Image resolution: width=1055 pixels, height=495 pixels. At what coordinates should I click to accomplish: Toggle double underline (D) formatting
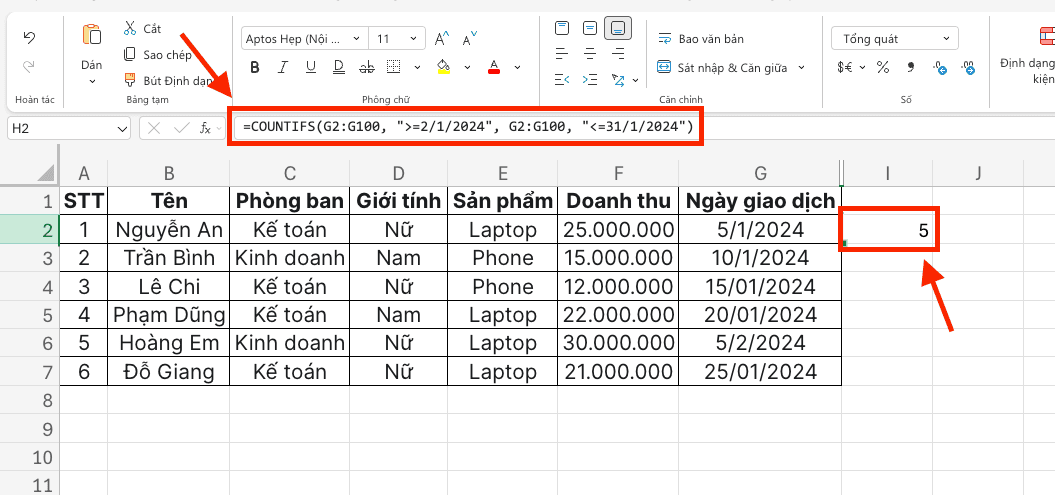(x=338, y=67)
